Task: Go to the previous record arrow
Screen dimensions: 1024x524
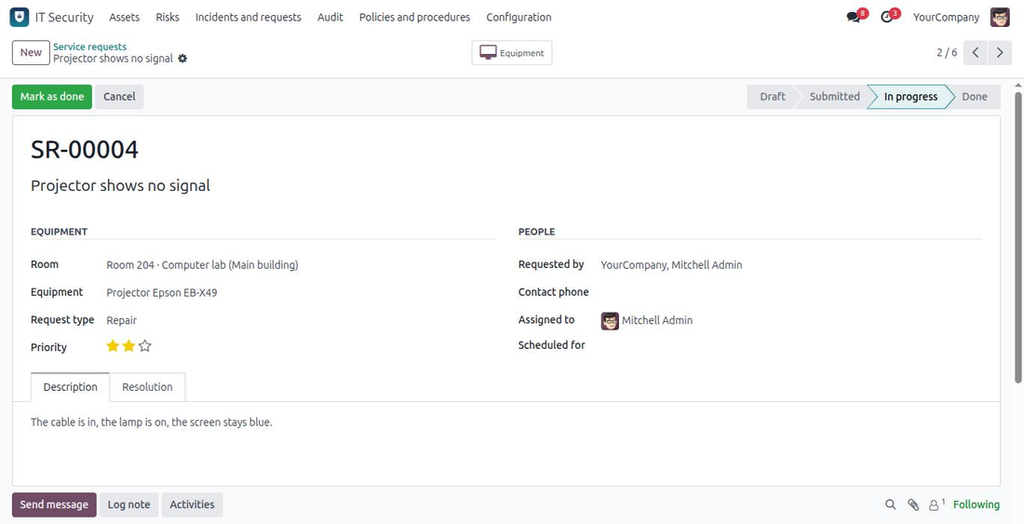Action: click(975, 52)
